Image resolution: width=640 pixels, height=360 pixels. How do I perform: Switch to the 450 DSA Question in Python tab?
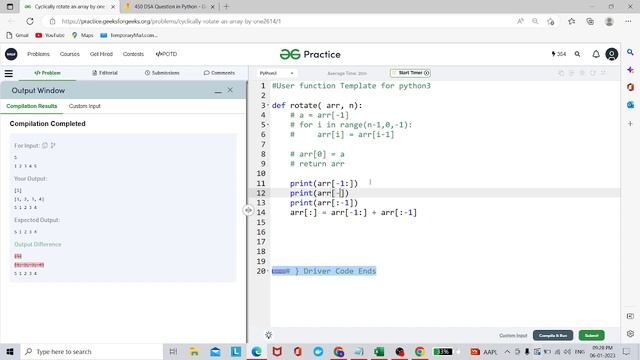click(x=169, y=7)
